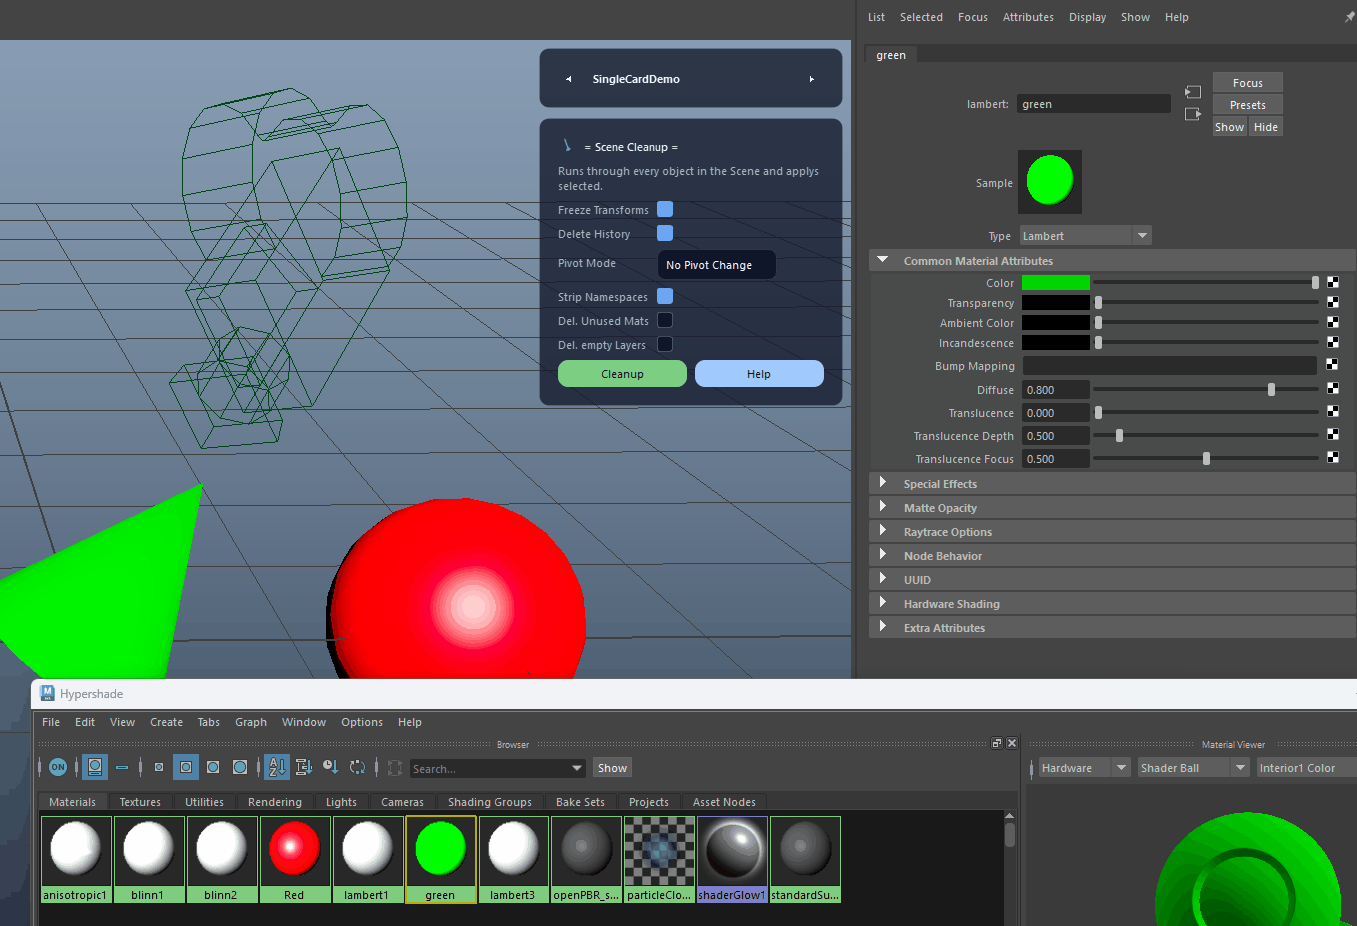Expand the Hardware Shading section
The image size is (1357, 926).
coord(882,603)
